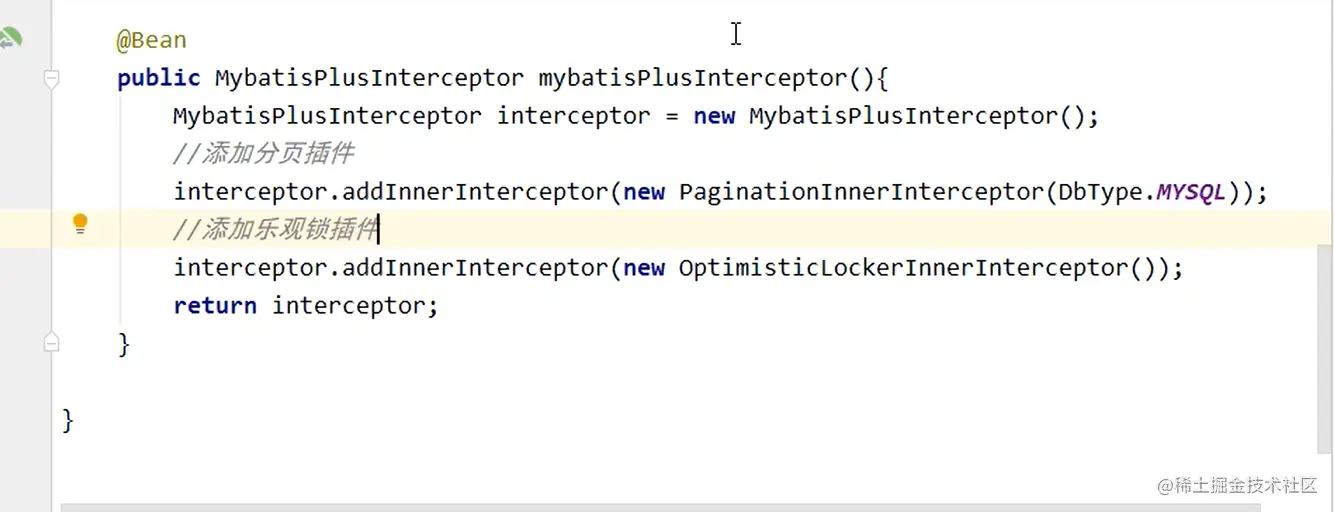Viewport: 1334px width, 512px height.
Task: Click PaginationInnerInterceptor class name
Action: (x=860, y=192)
